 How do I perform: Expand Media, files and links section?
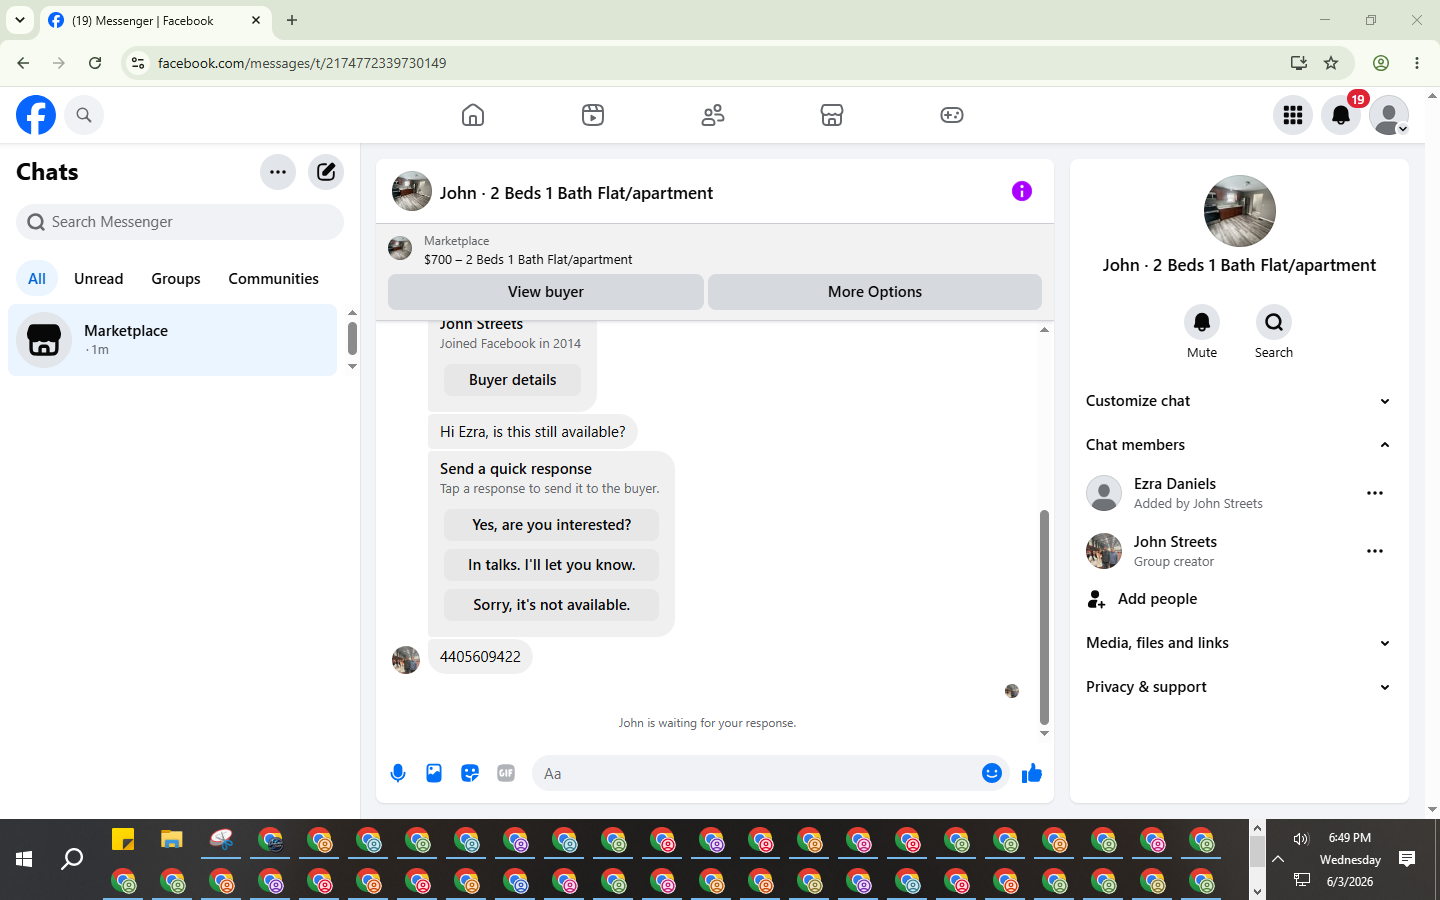click(x=1239, y=643)
